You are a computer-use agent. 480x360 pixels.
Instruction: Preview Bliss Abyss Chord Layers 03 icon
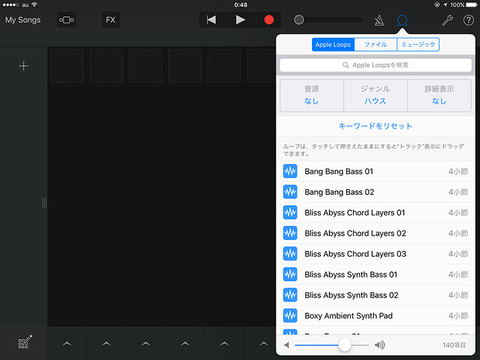pyautogui.click(x=290, y=254)
